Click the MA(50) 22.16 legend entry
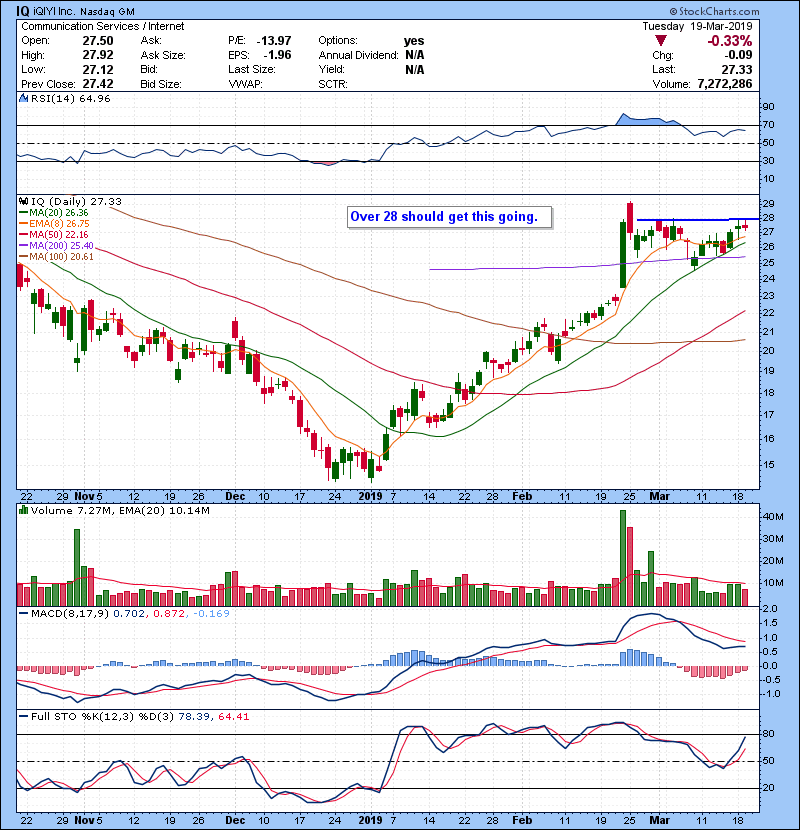 [54, 235]
